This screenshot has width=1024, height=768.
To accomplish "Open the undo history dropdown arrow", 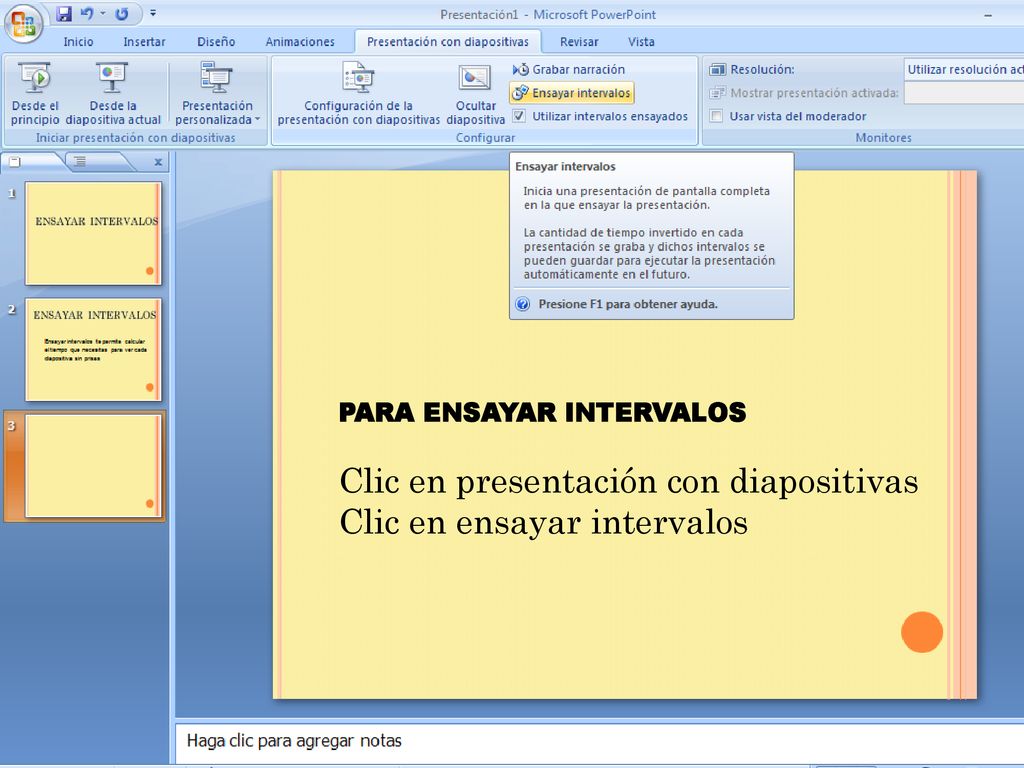I will point(103,14).
